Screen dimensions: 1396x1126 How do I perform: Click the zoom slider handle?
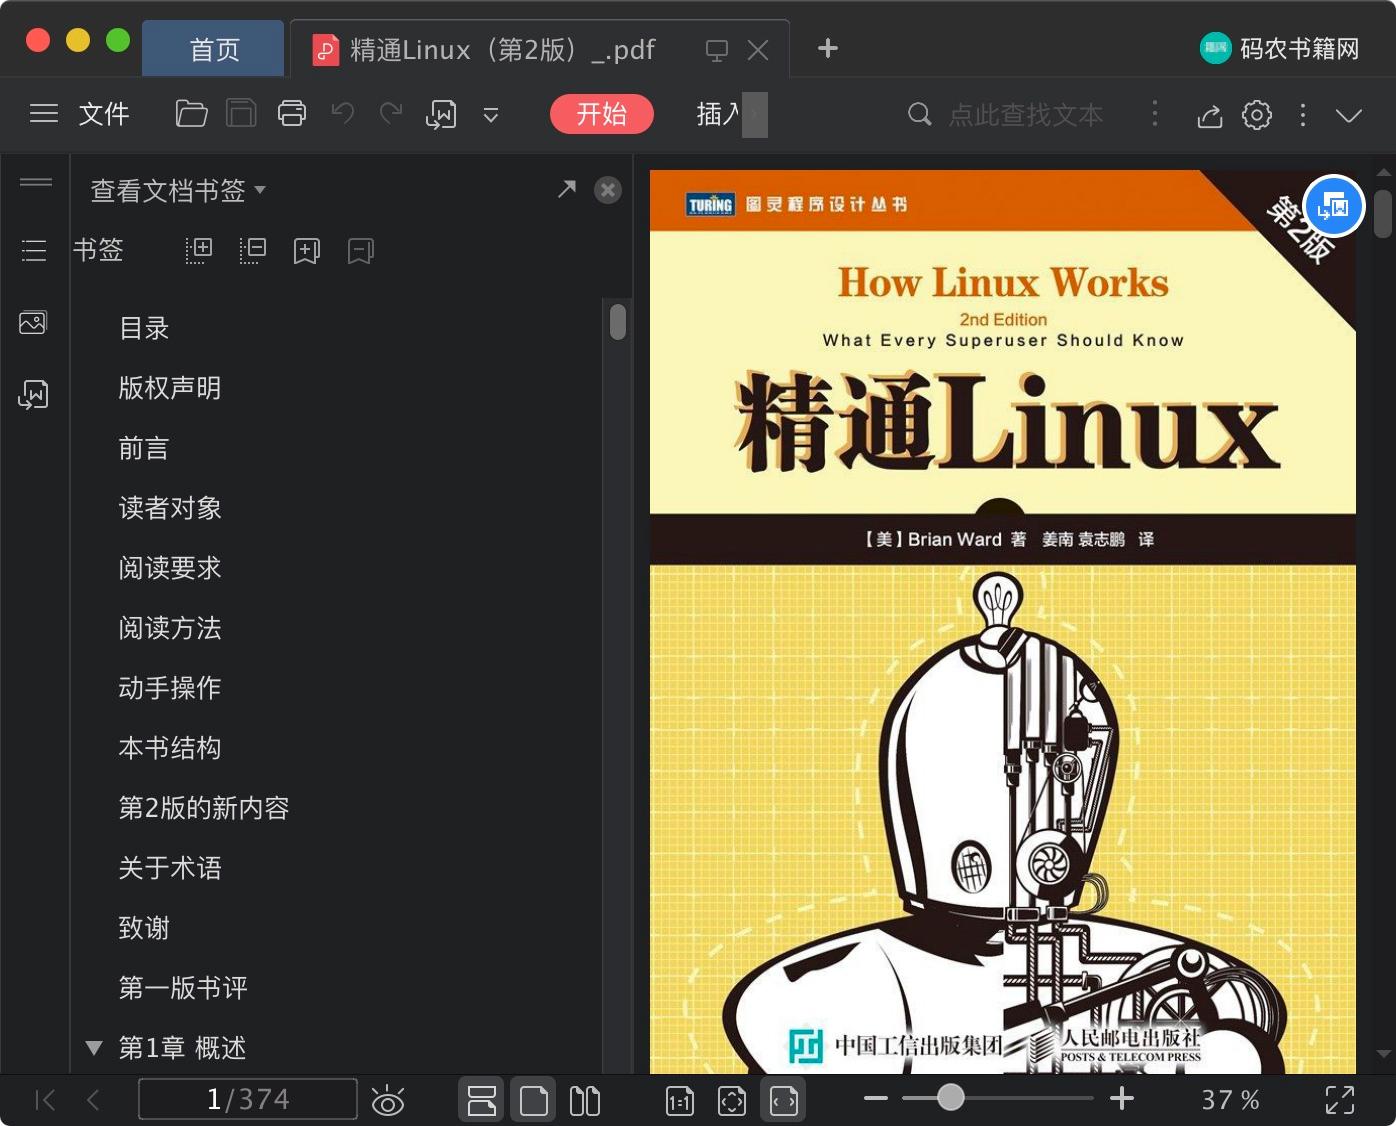[x=951, y=1098]
